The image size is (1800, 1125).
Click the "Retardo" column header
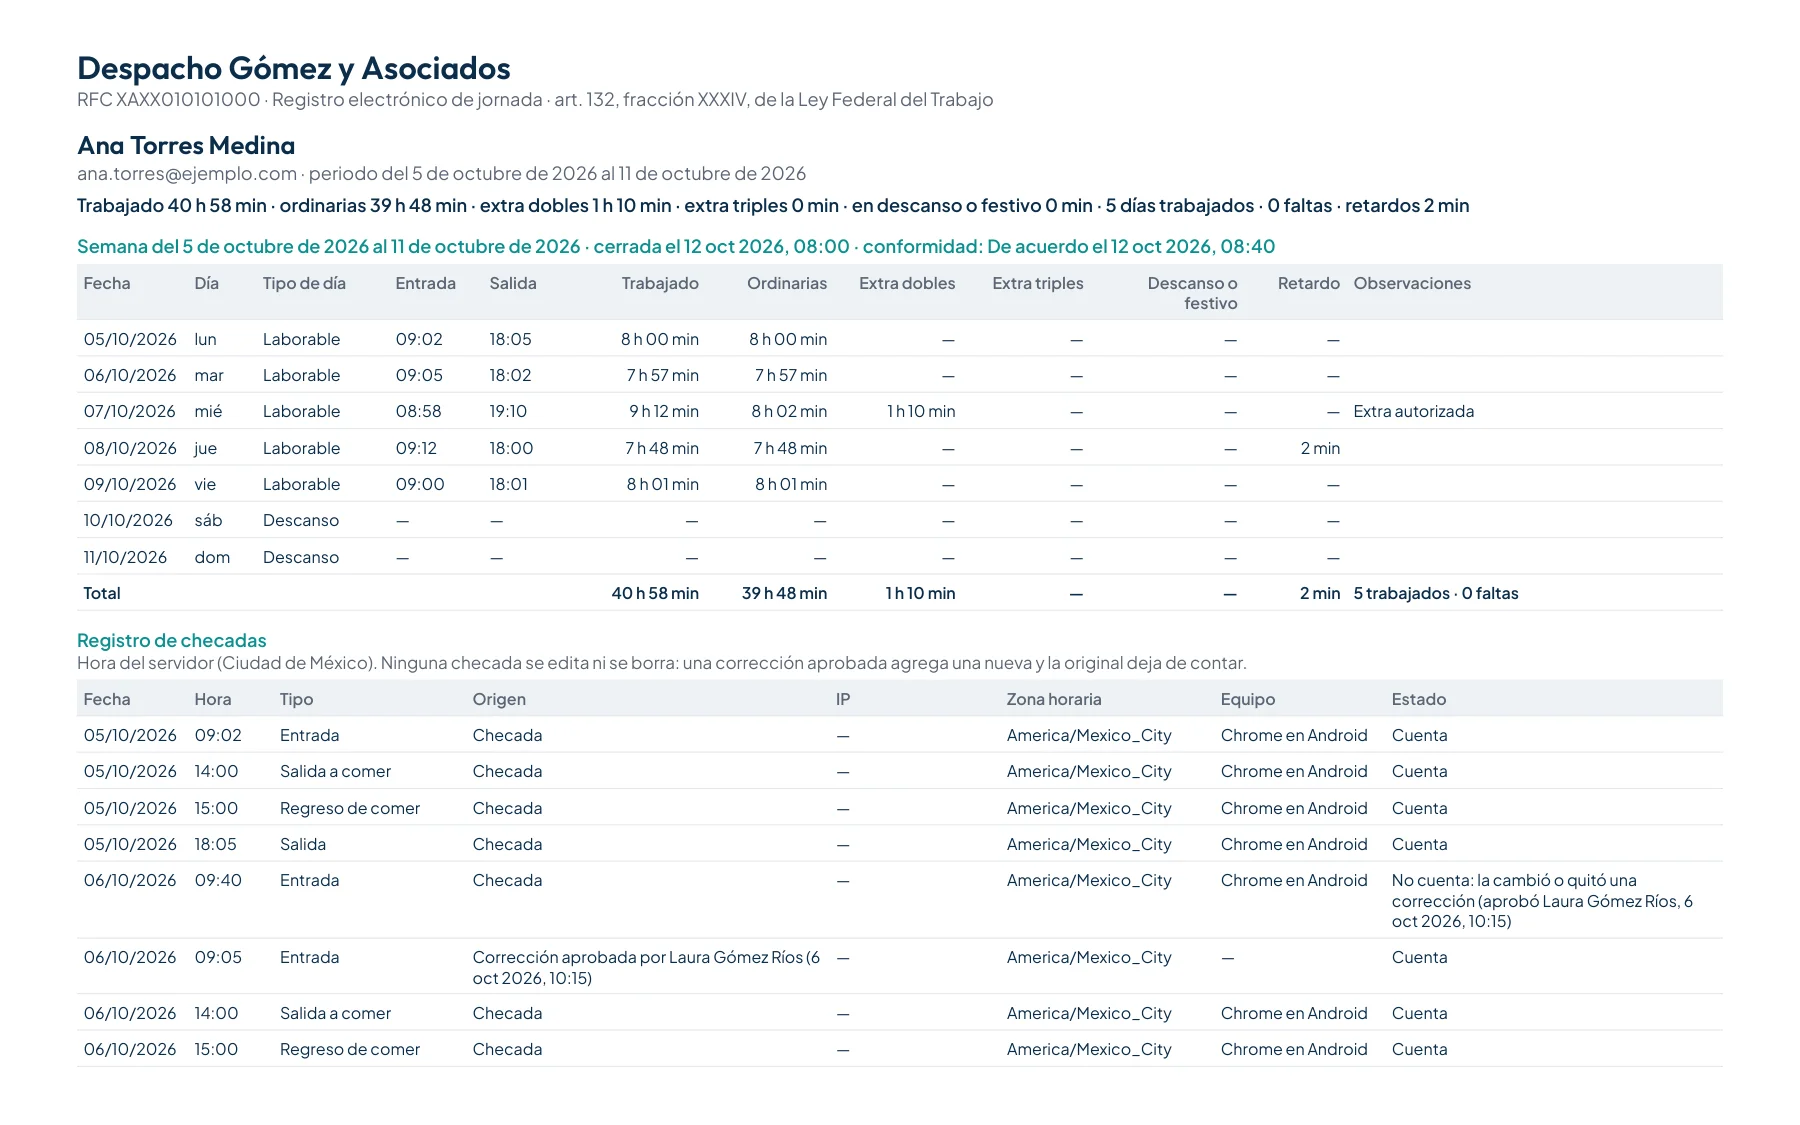click(1308, 284)
